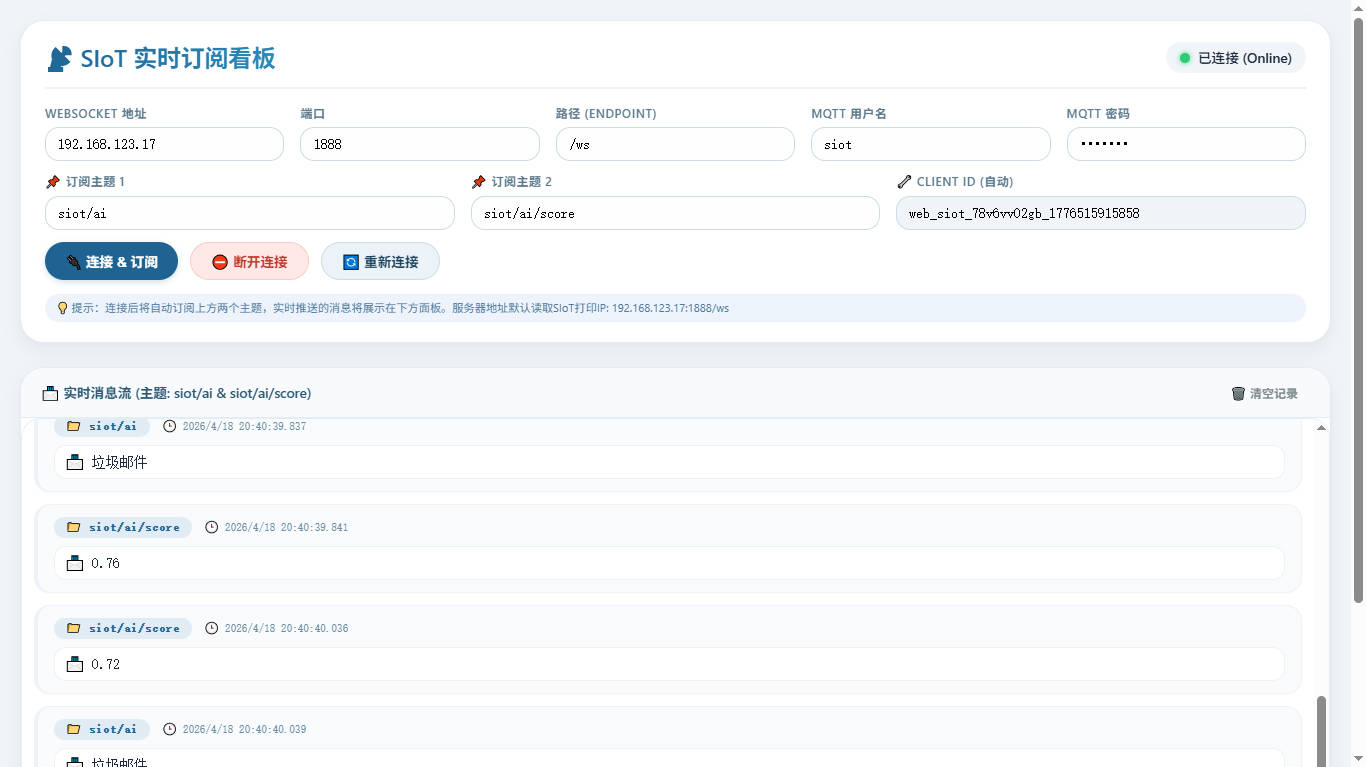Click the folder icon in the siot/ai tag at 20:40:39.837

73,426
